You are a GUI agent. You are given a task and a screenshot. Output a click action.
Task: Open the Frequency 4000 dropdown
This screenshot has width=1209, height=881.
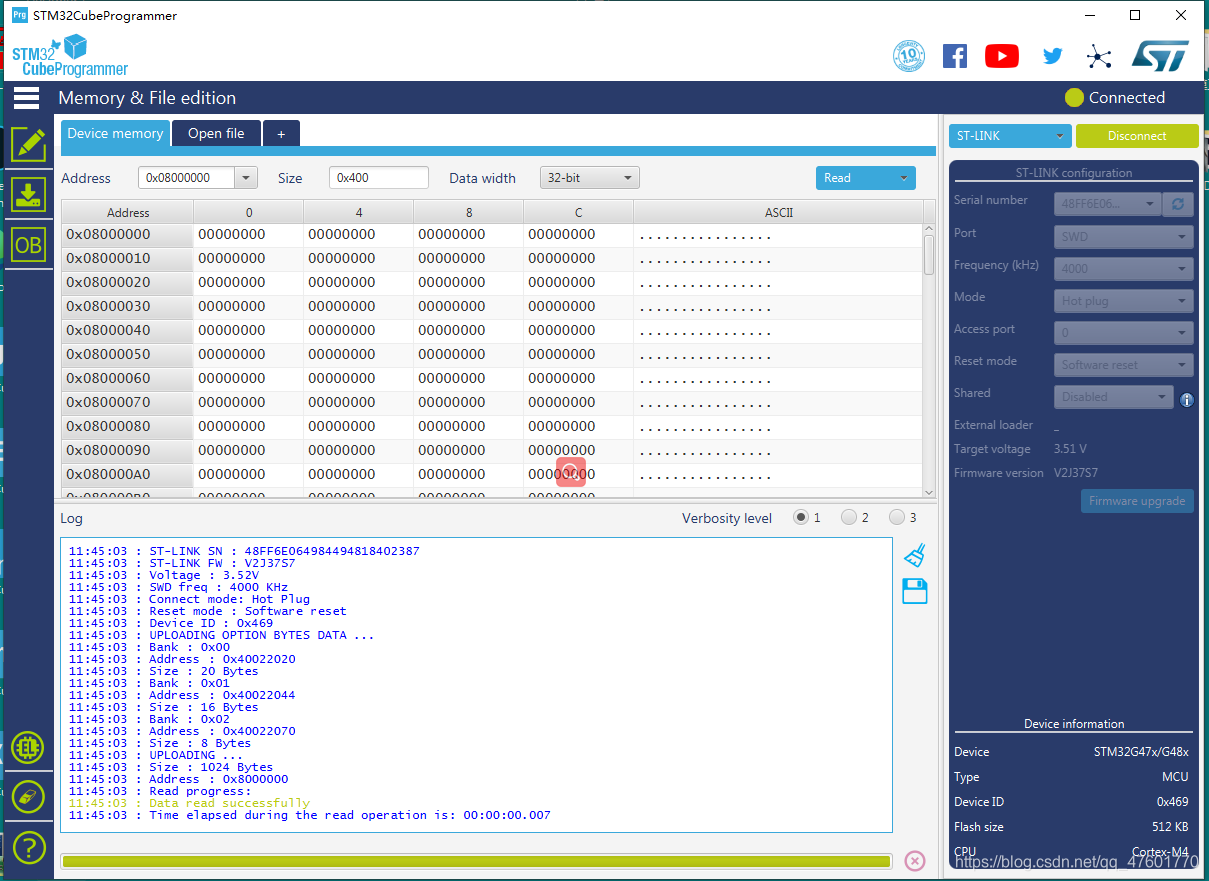tap(1124, 269)
